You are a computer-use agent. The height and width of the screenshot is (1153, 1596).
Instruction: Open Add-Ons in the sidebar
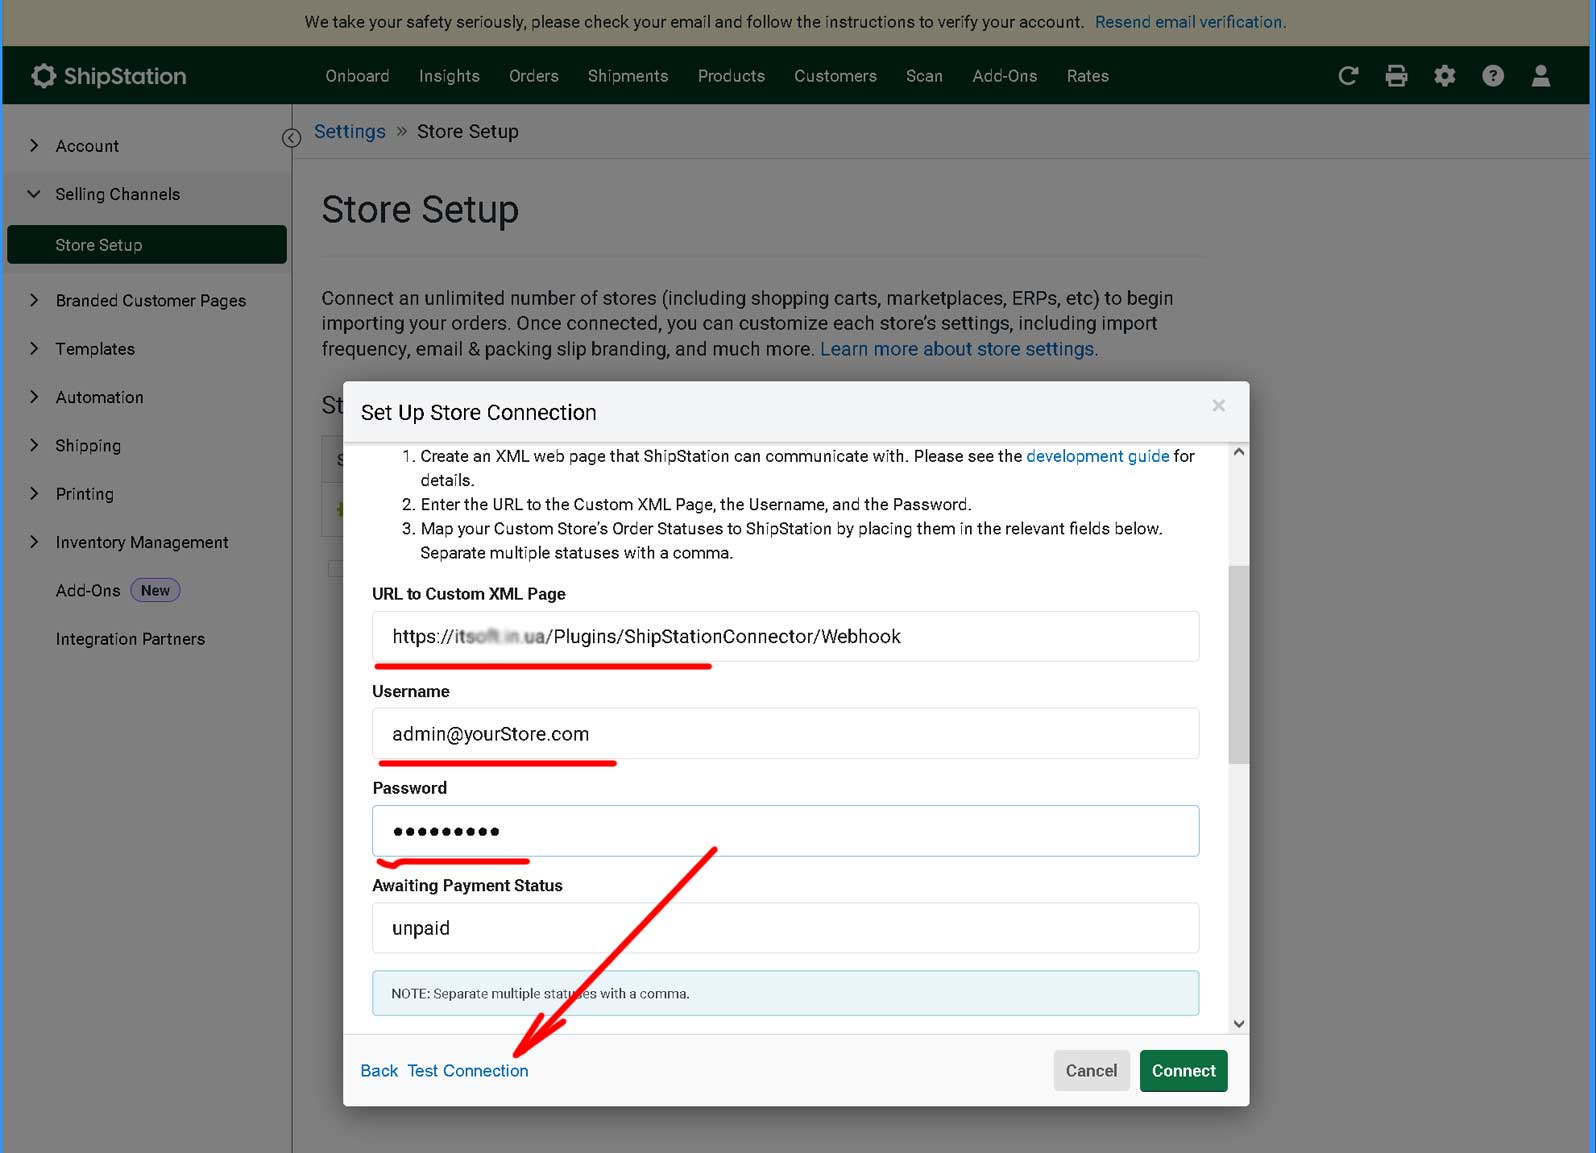click(88, 591)
